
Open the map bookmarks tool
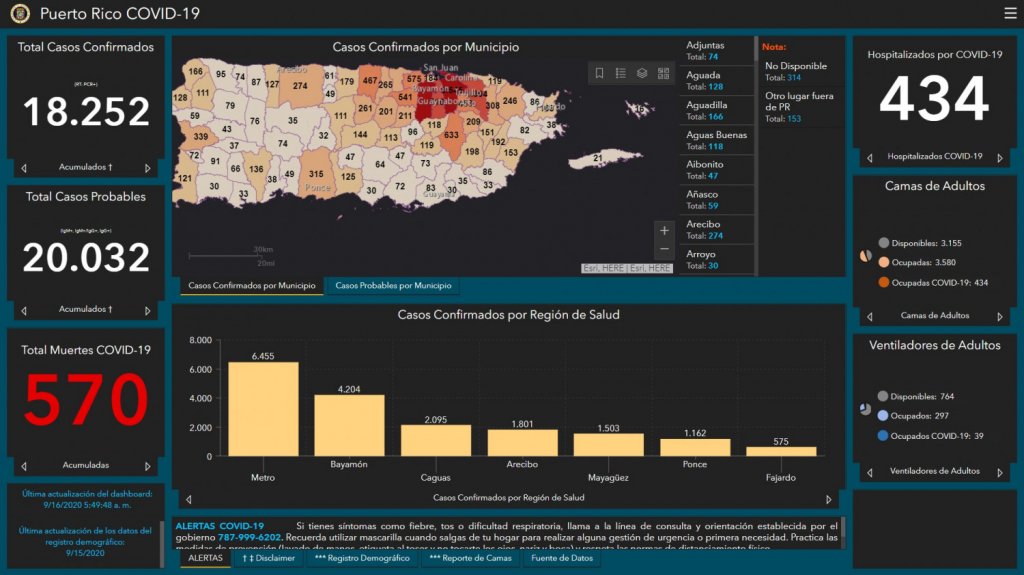[599, 73]
